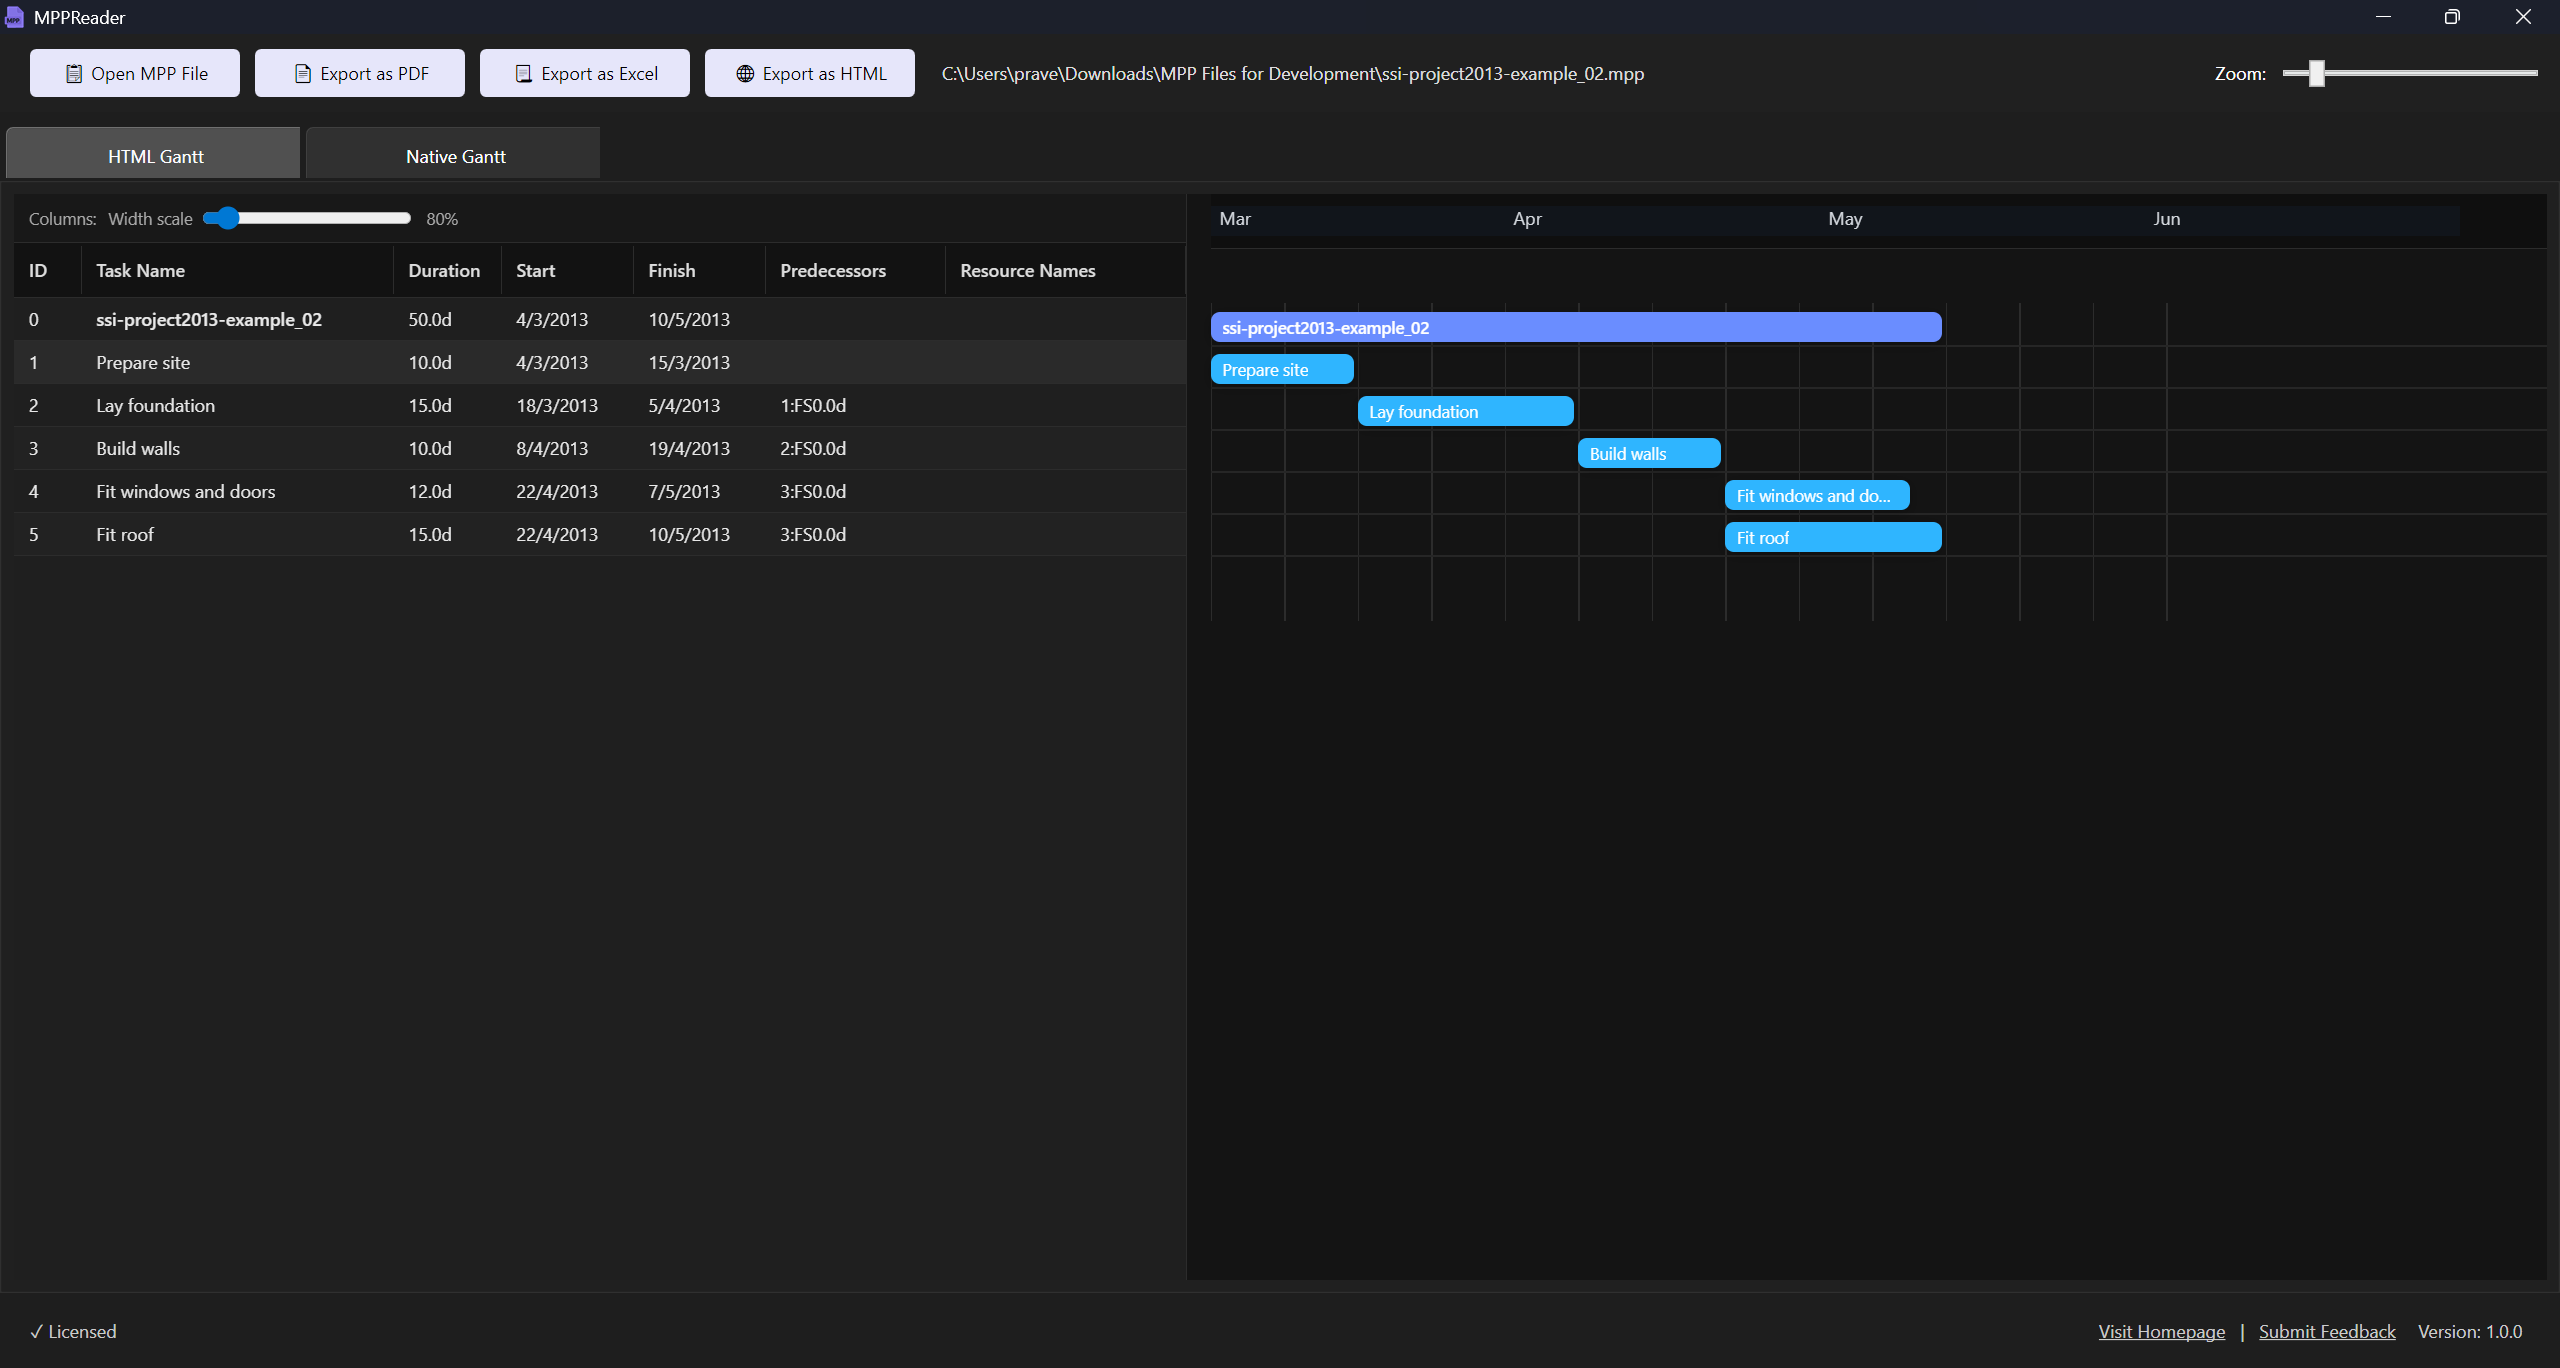
Task: Open the Visit Homepage link
Action: click(2162, 1332)
